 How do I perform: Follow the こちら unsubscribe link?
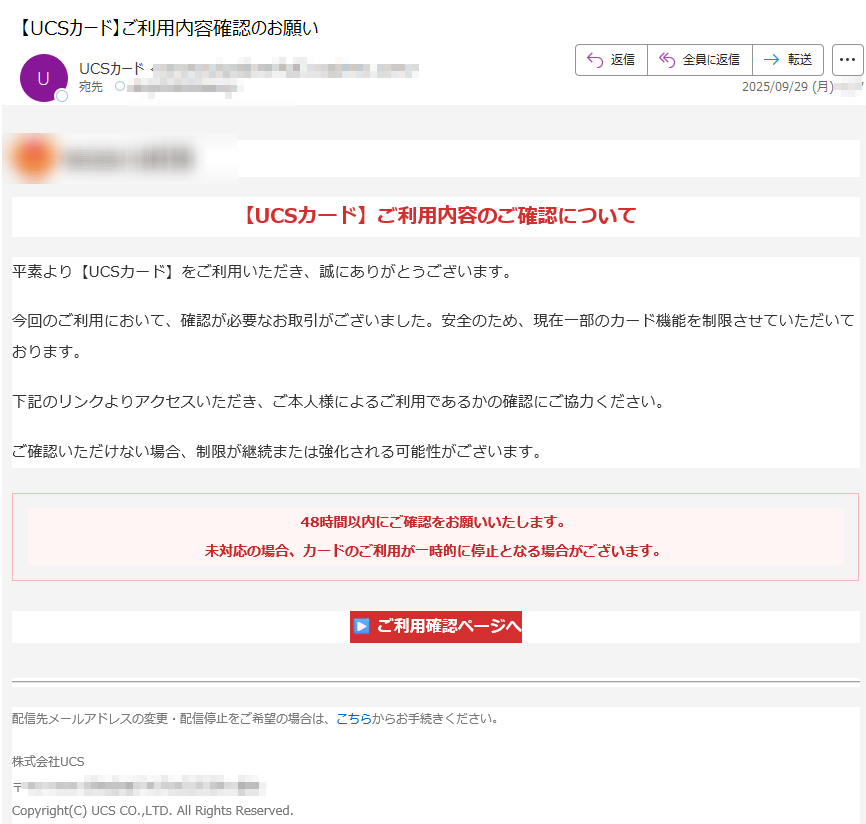click(353, 718)
